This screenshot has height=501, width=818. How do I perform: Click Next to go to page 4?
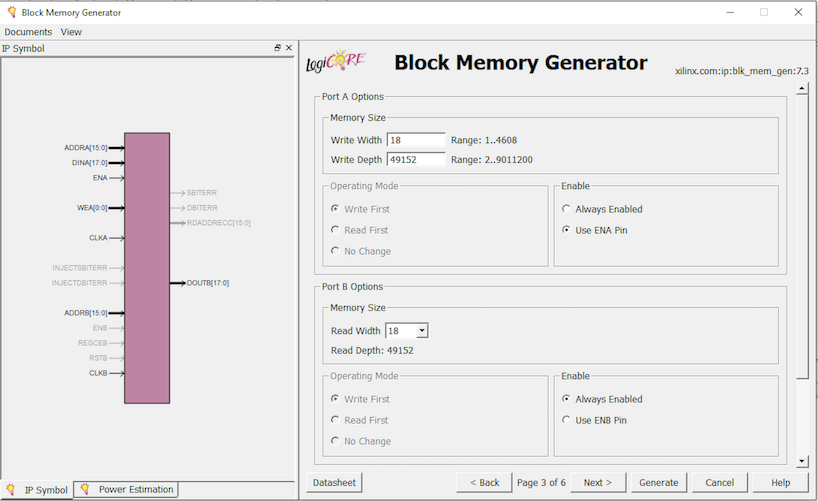pos(598,482)
